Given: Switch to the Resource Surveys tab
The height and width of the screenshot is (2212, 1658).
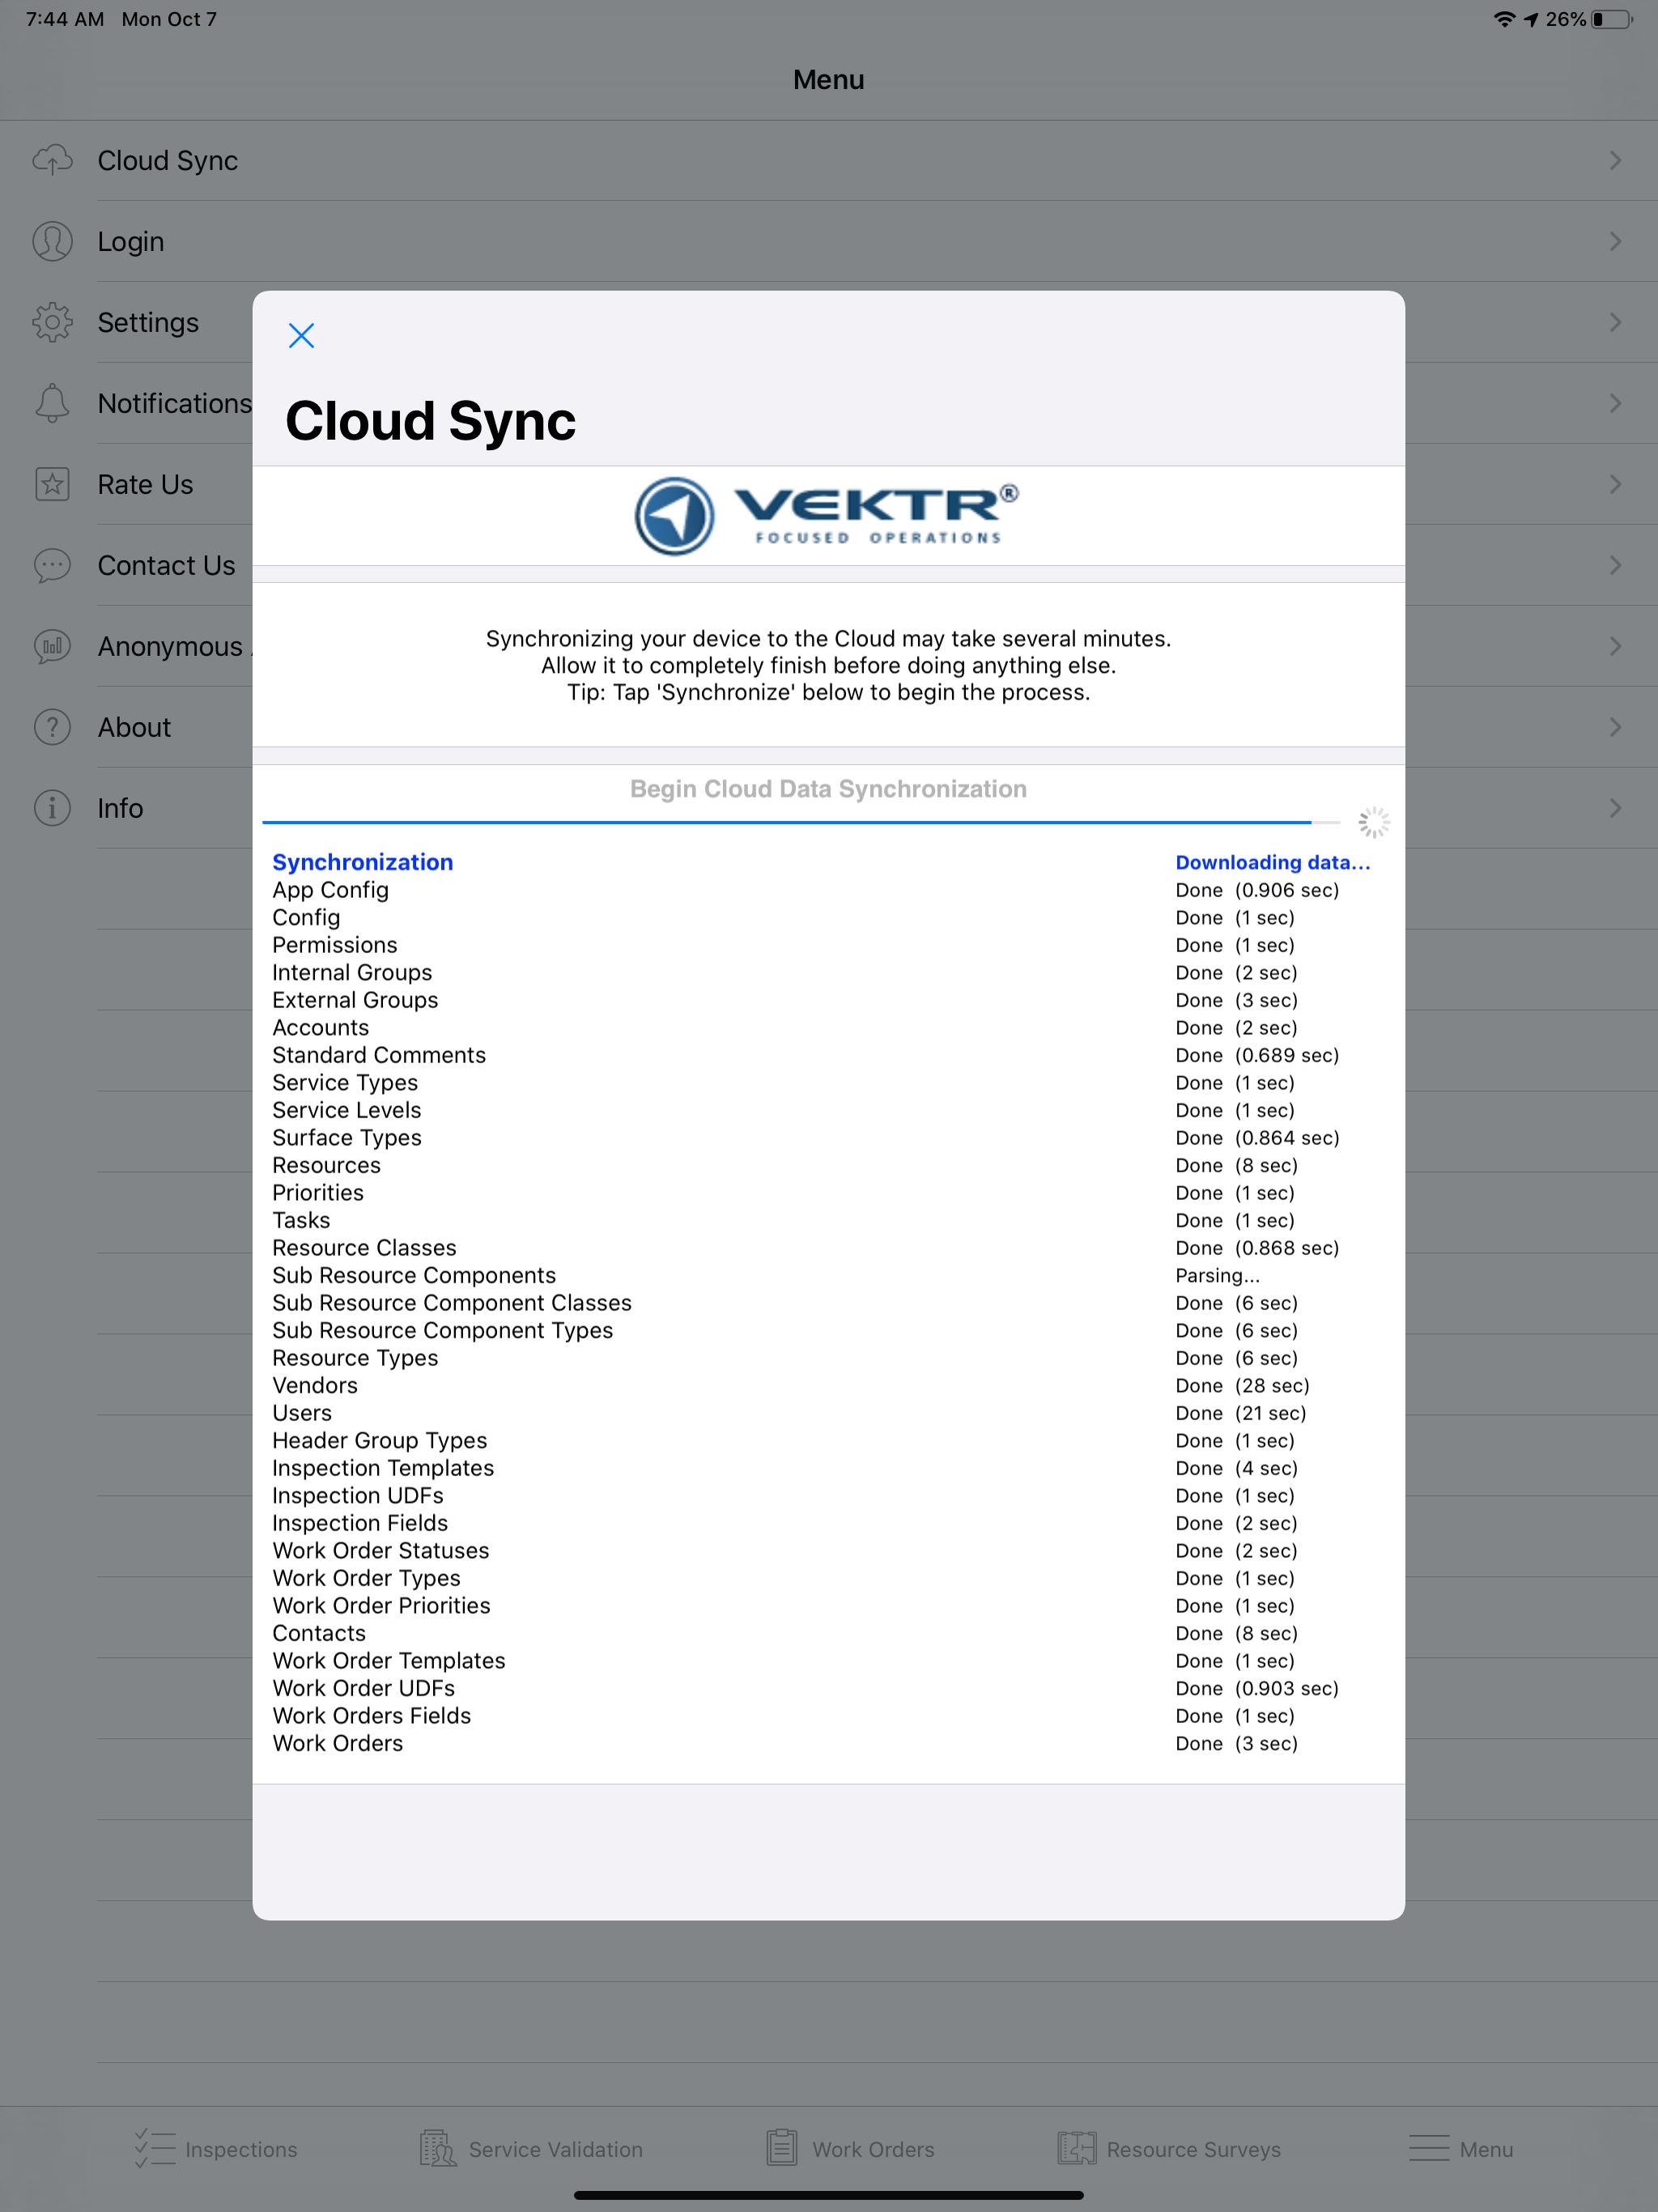Looking at the screenshot, I should click(1169, 2148).
